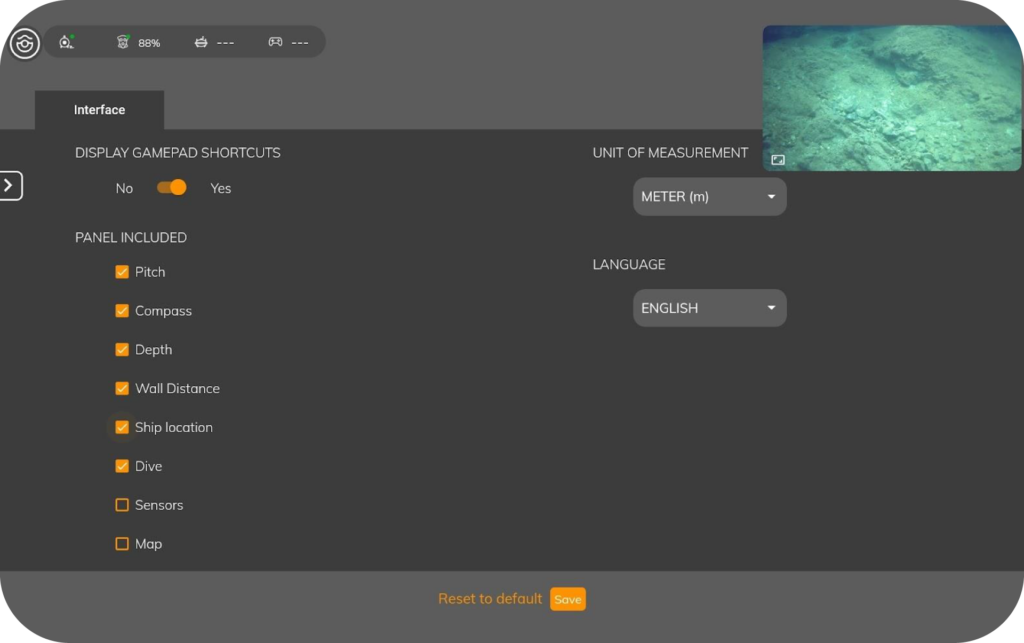
Task: Disable the Compass panel checkbox
Action: coord(122,310)
